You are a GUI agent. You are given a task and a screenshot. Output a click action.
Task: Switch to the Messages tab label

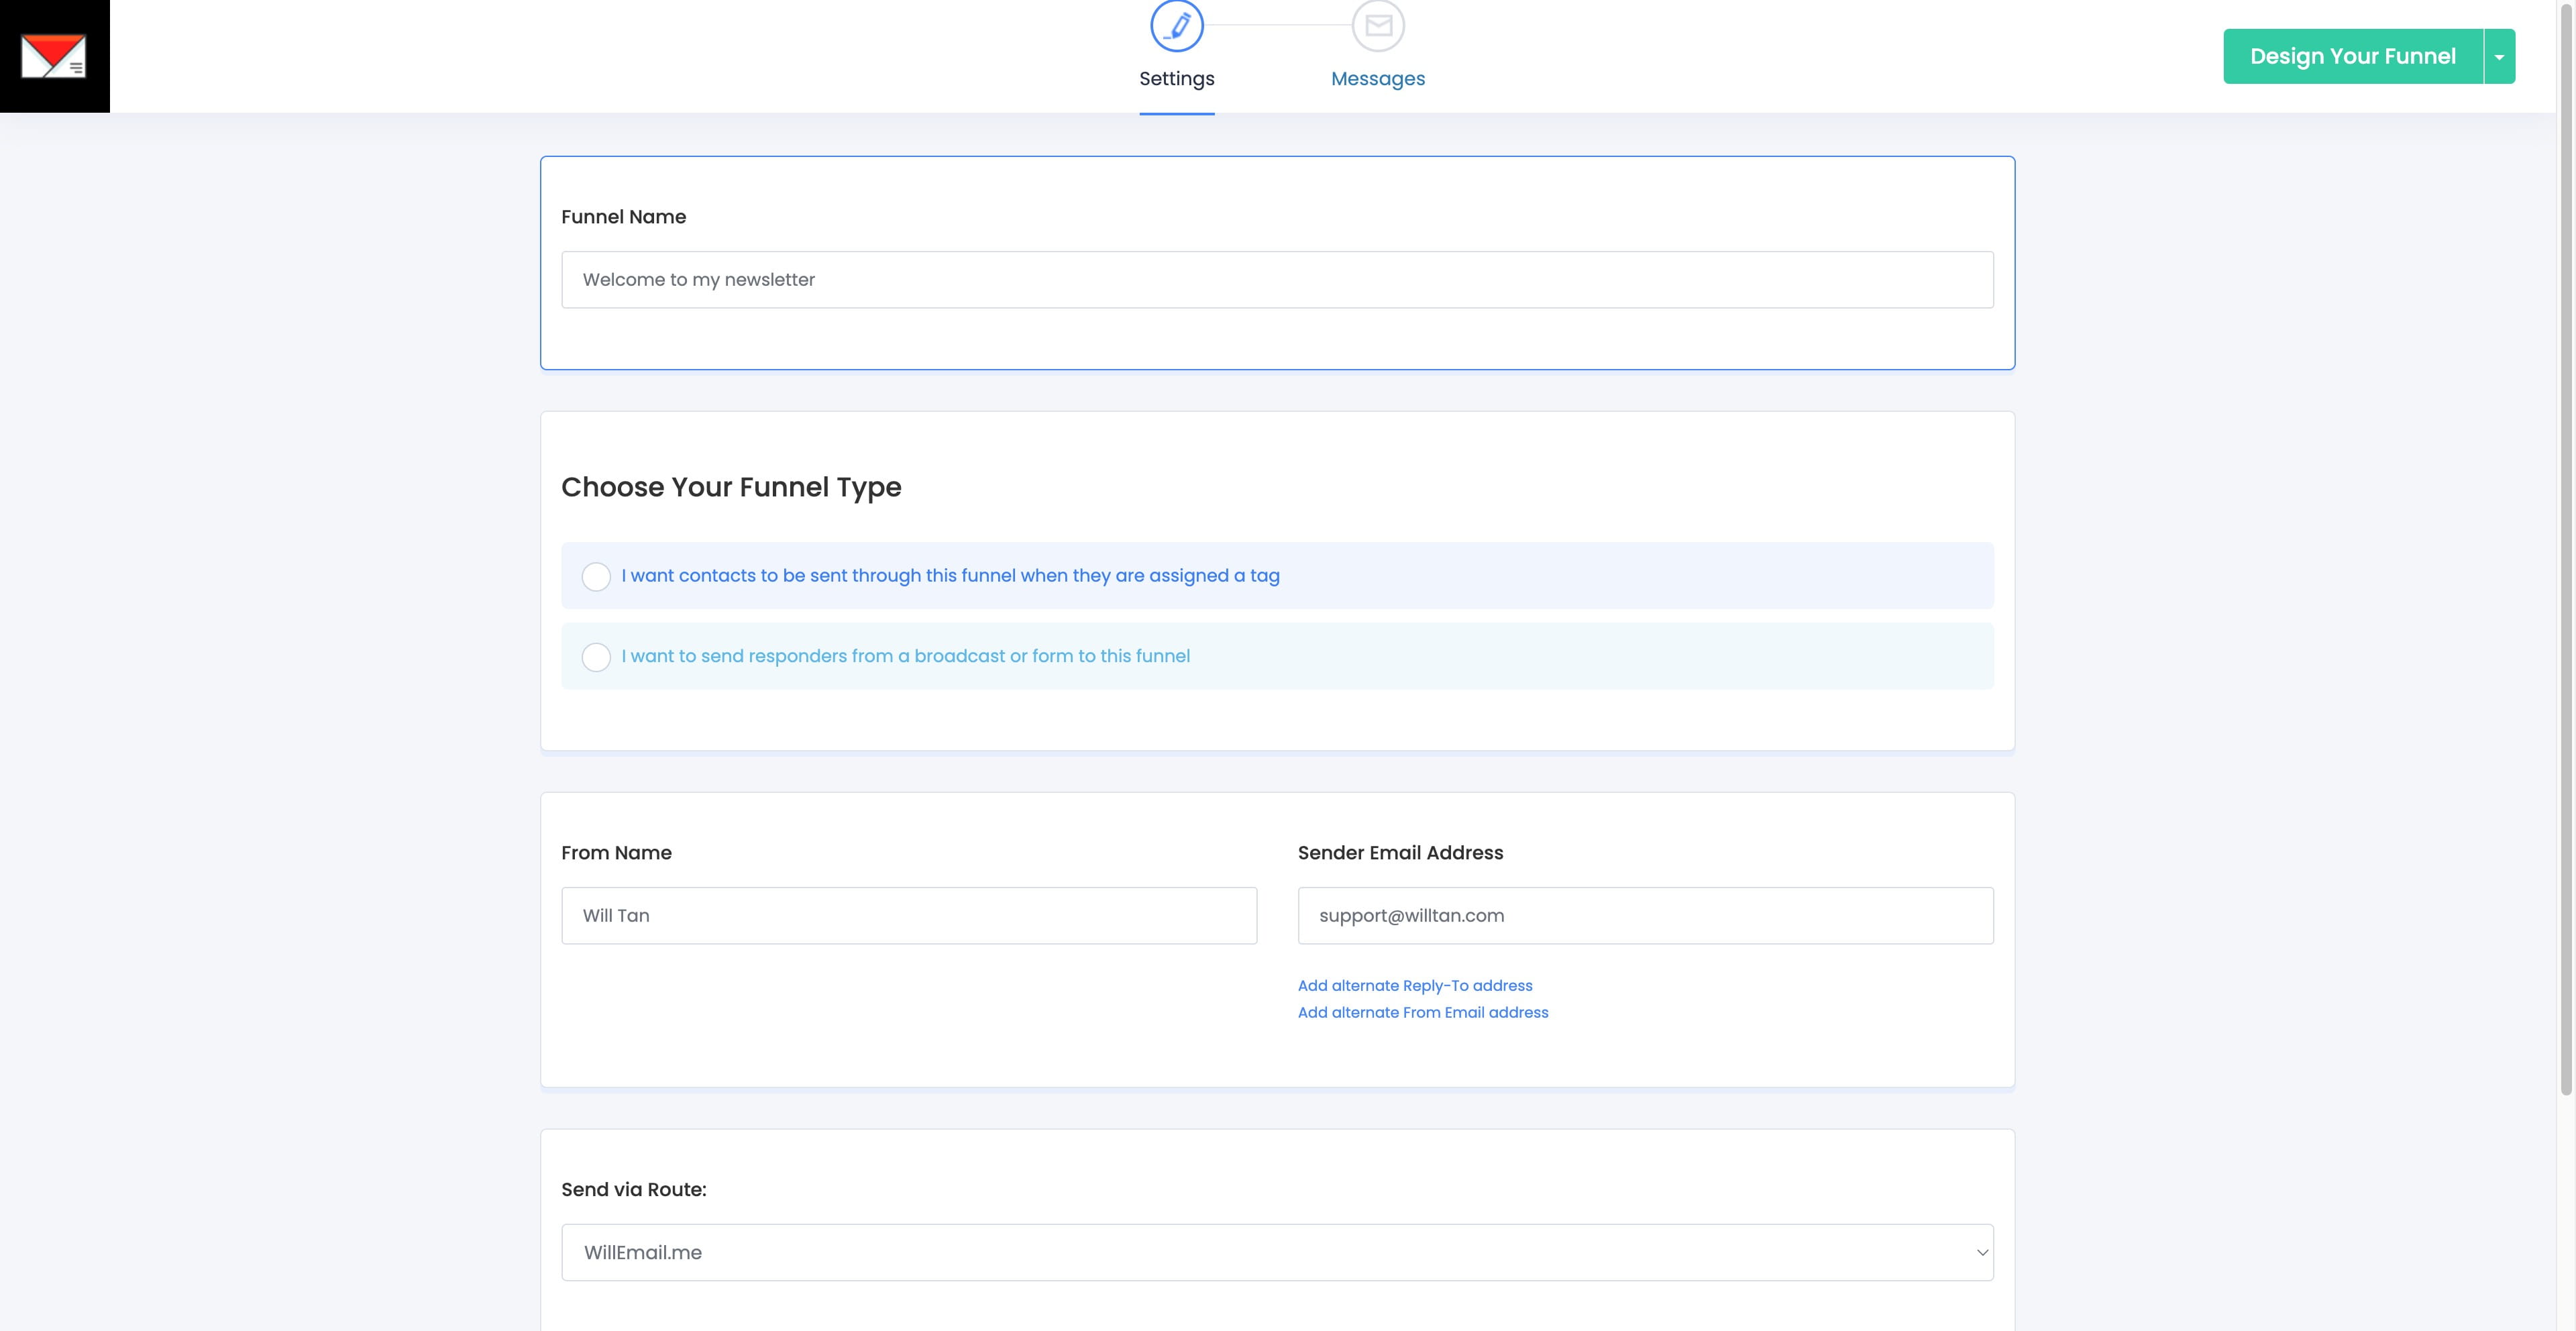(1377, 79)
